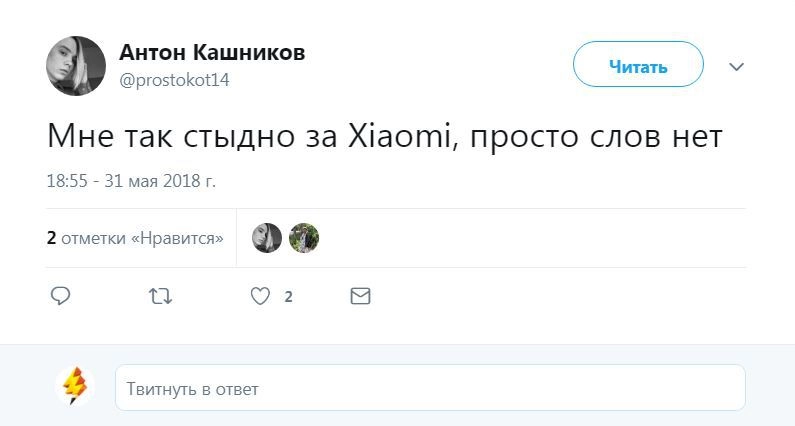Image resolution: width=795 pixels, height=426 pixels.
Task: Click the like count number beside the heart
Action: click(x=288, y=297)
